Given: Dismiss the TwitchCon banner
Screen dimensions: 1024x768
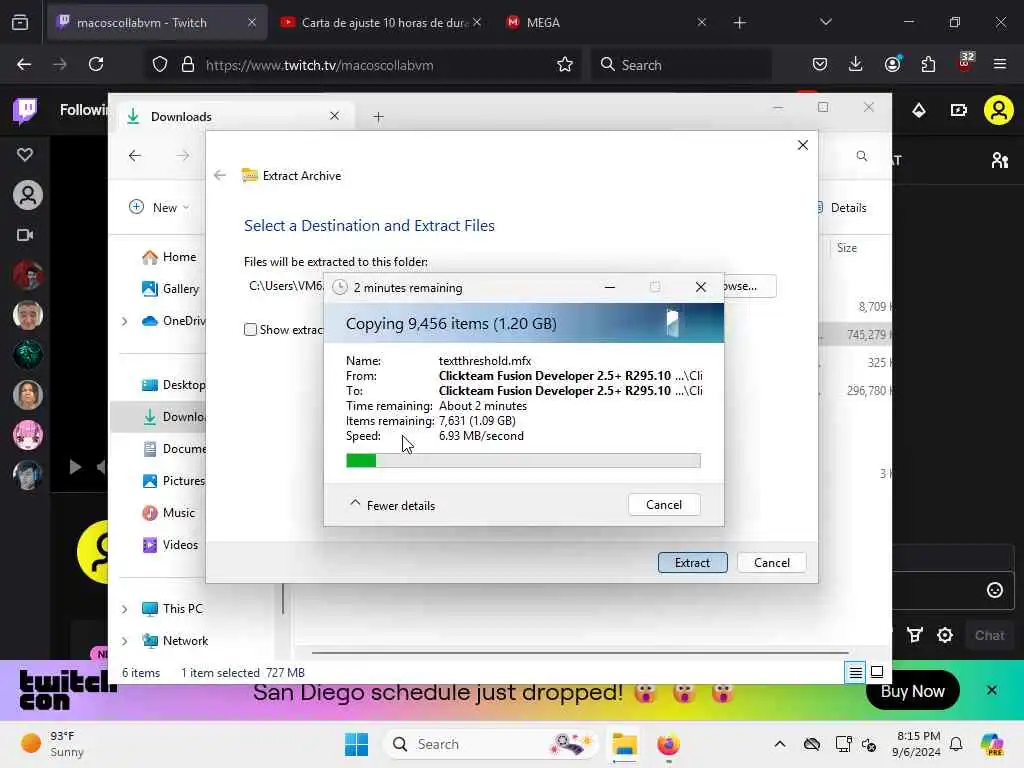Looking at the screenshot, I should pyautogui.click(x=991, y=690).
